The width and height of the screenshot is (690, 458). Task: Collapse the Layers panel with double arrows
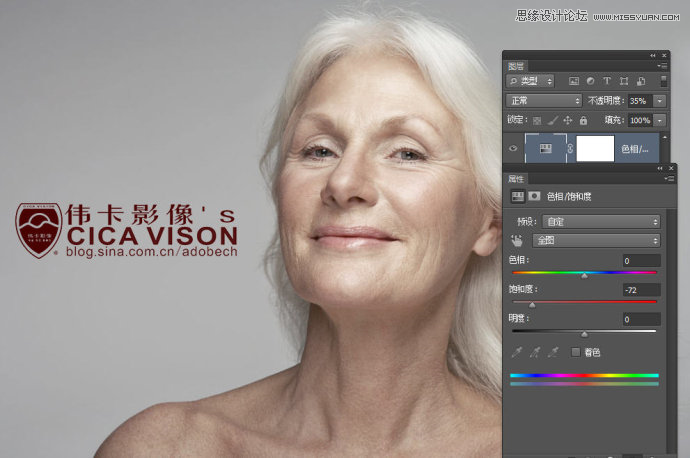653,55
